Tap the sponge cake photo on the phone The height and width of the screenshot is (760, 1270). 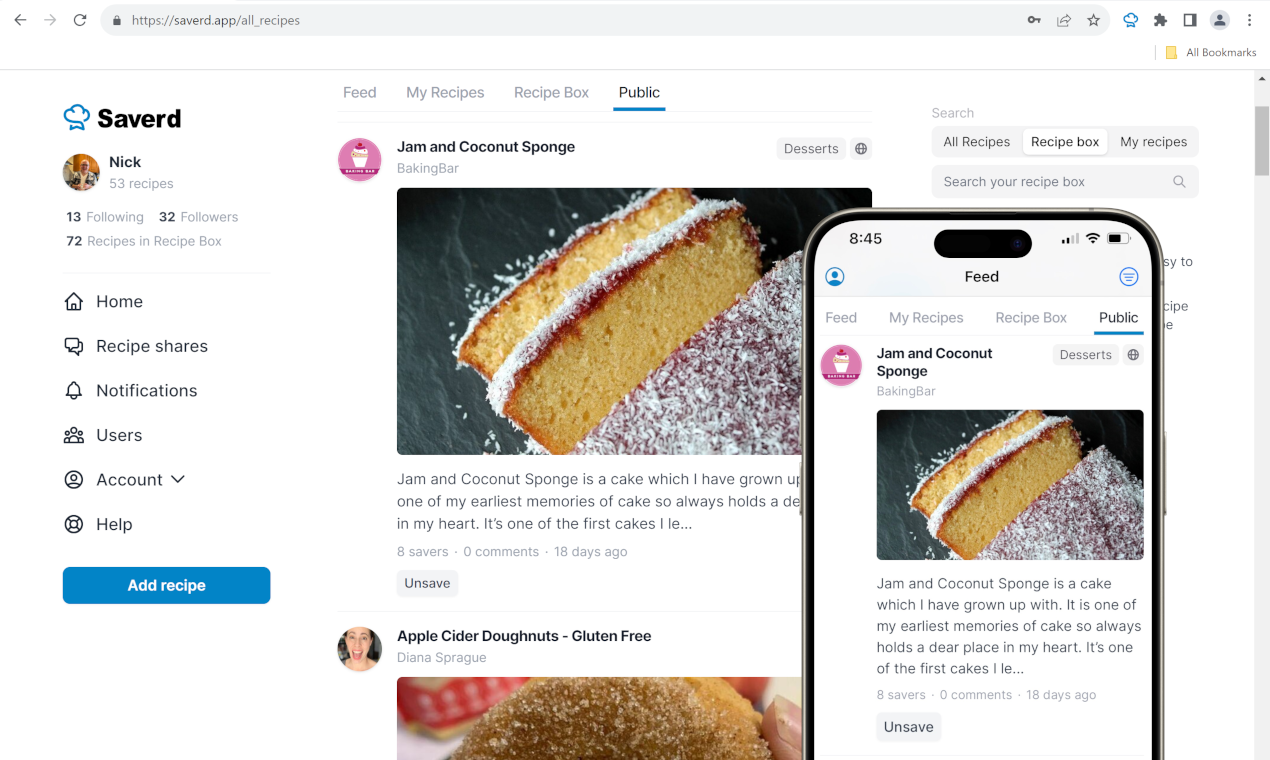coord(1010,485)
